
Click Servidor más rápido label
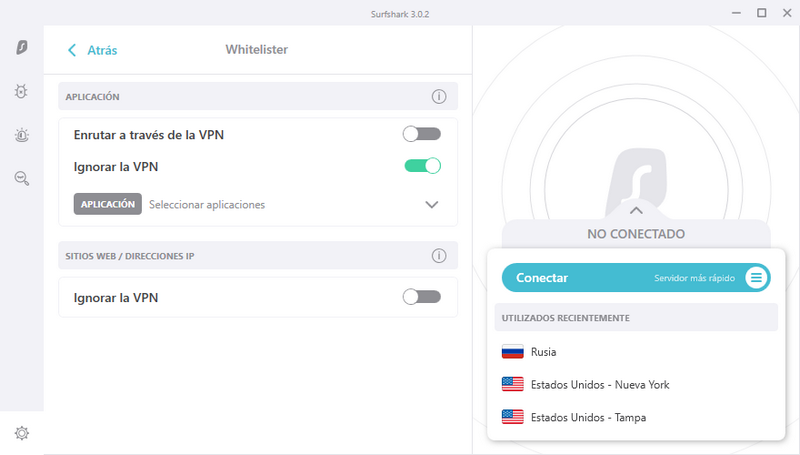tap(694, 278)
